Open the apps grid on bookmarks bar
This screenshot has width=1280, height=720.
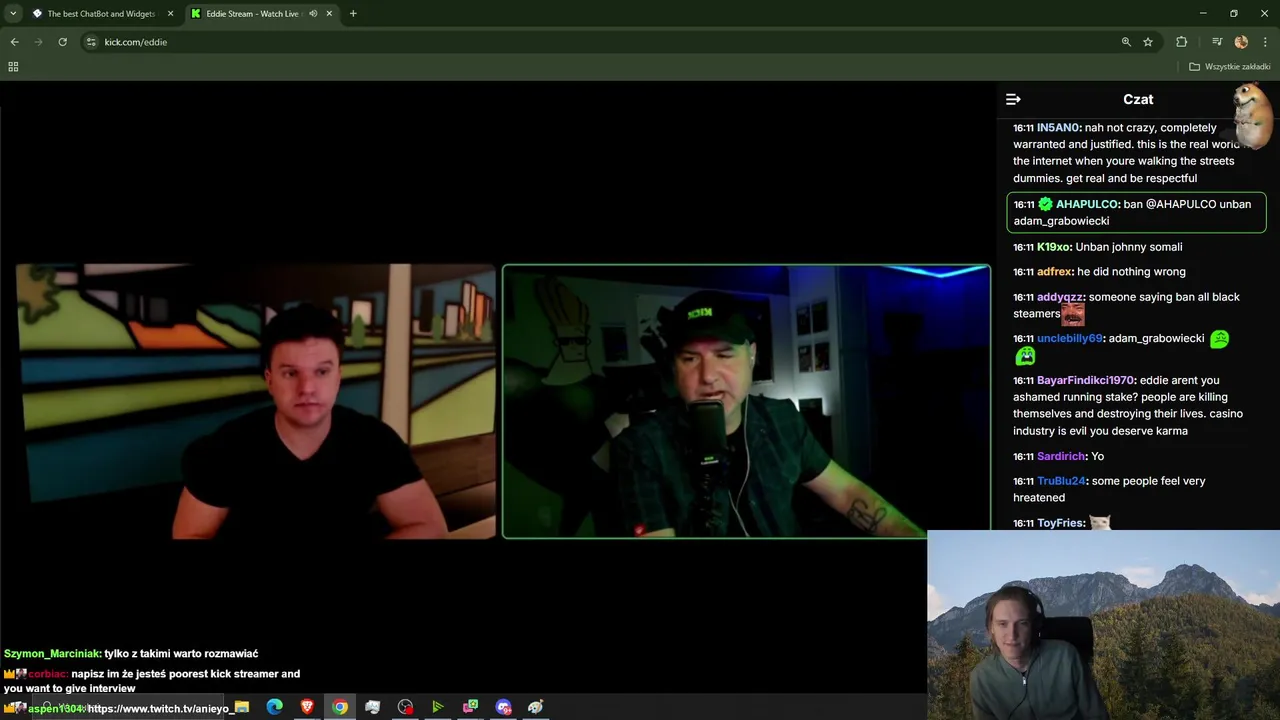point(13,67)
